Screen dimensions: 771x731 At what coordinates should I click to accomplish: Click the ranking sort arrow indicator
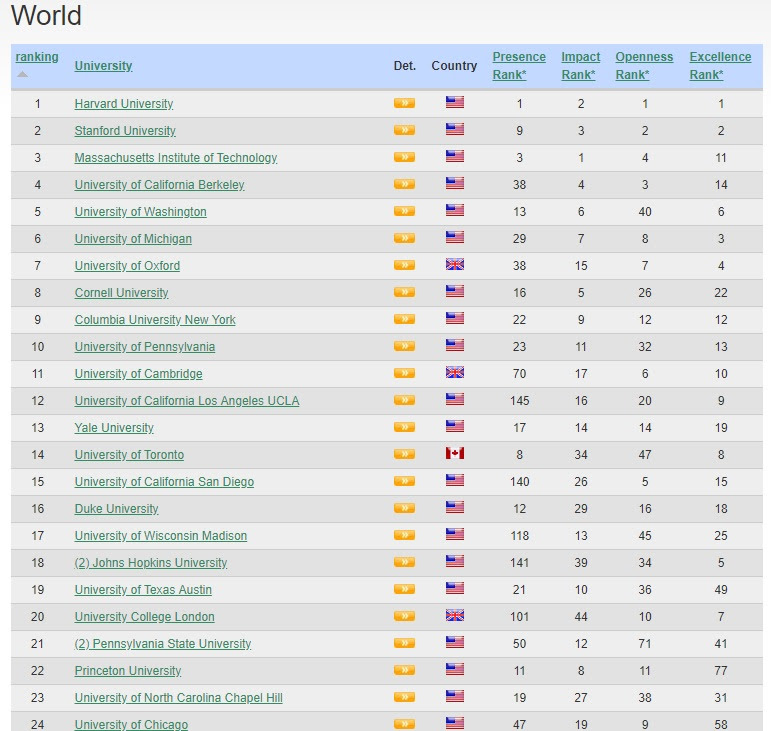tap(22, 74)
